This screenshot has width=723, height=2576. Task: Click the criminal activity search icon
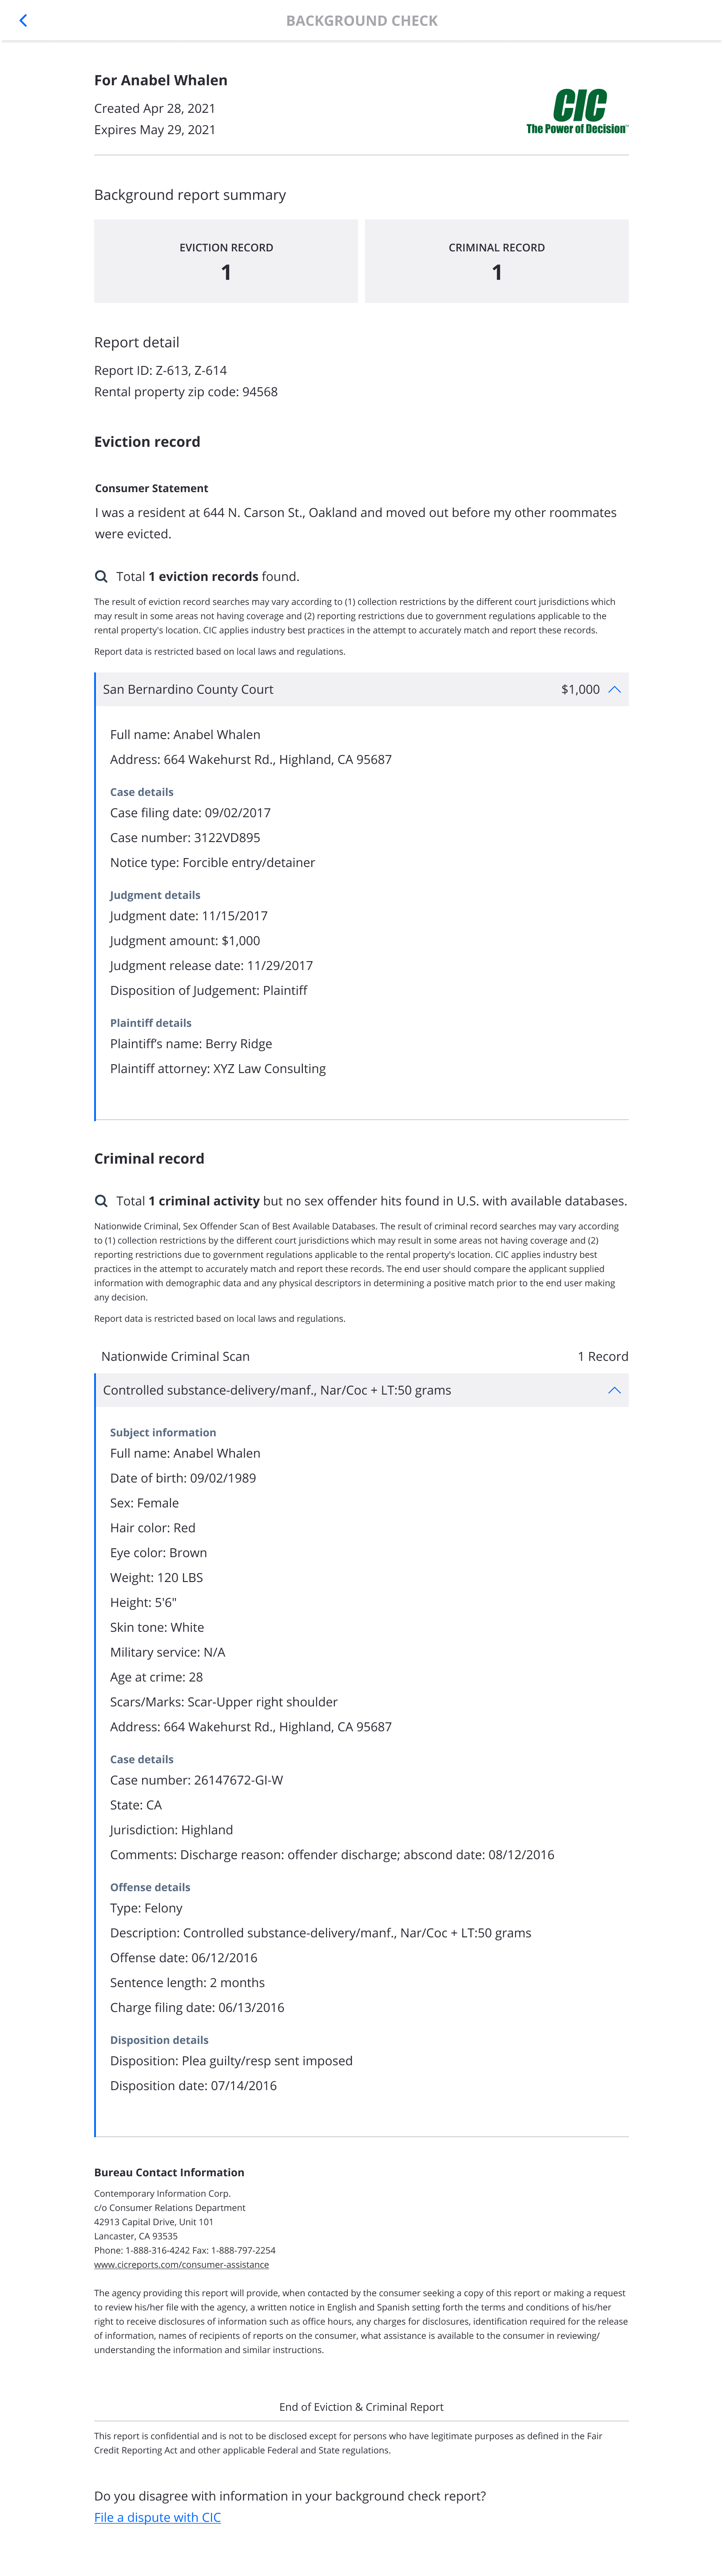click(101, 1201)
